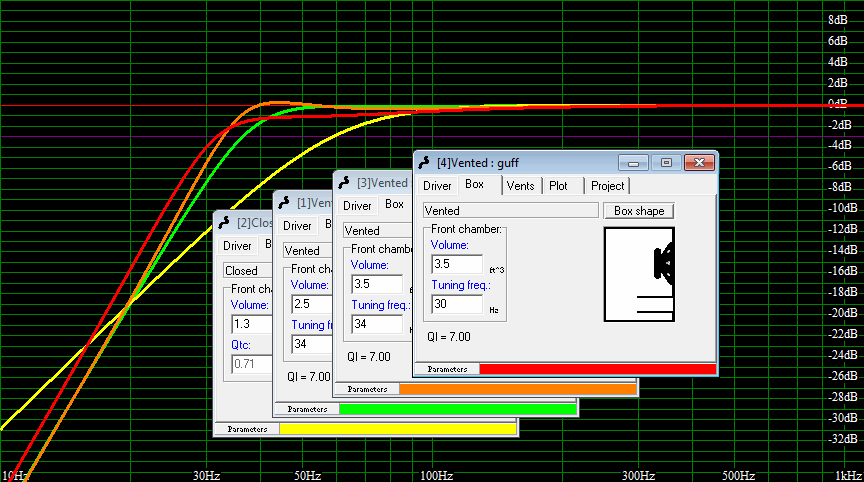This screenshot has height=482, width=864.
Task: Click the box shape speaker diagram
Action: [x=639, y=274]
